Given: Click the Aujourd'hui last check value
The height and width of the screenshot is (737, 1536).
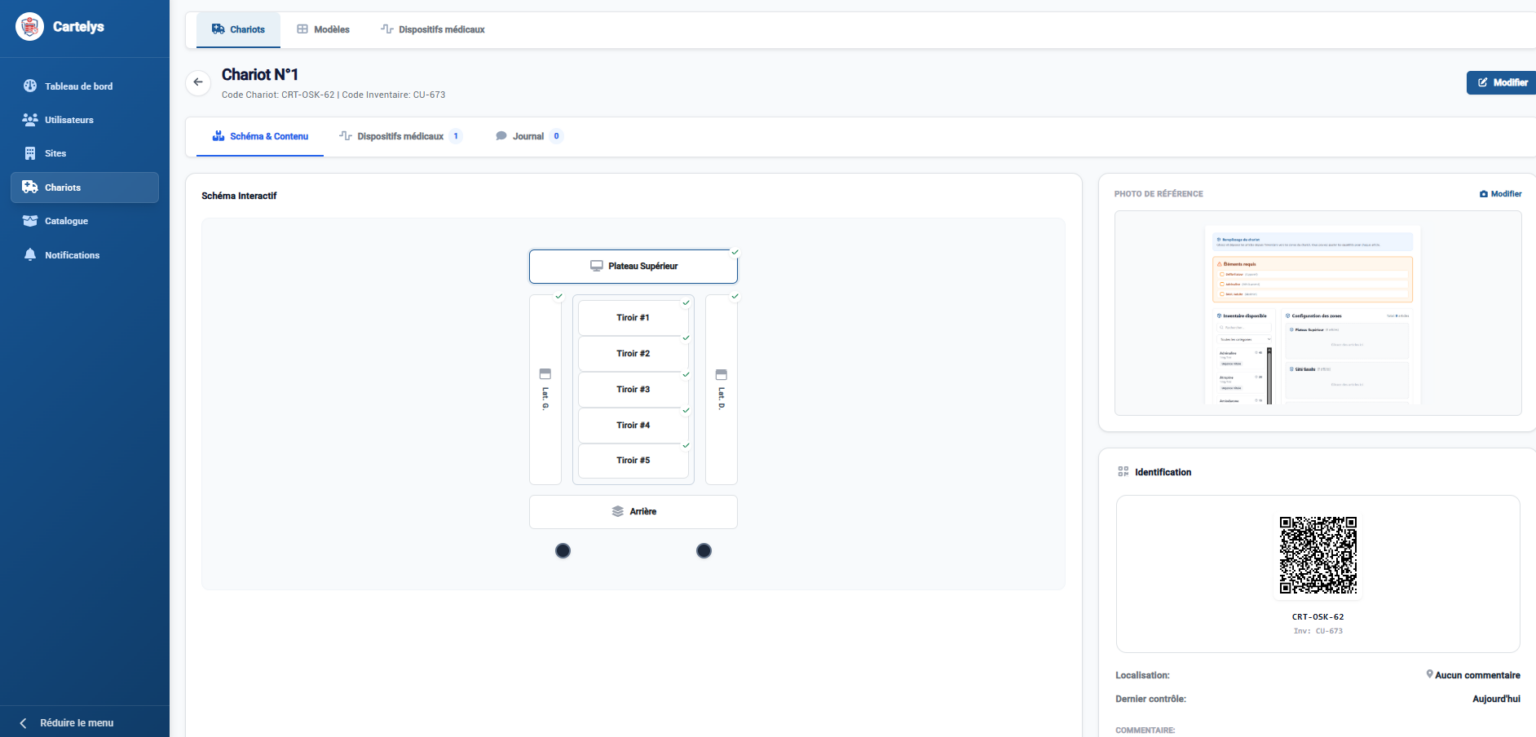Looking at the screenshot, I should tap(1496, 699).
